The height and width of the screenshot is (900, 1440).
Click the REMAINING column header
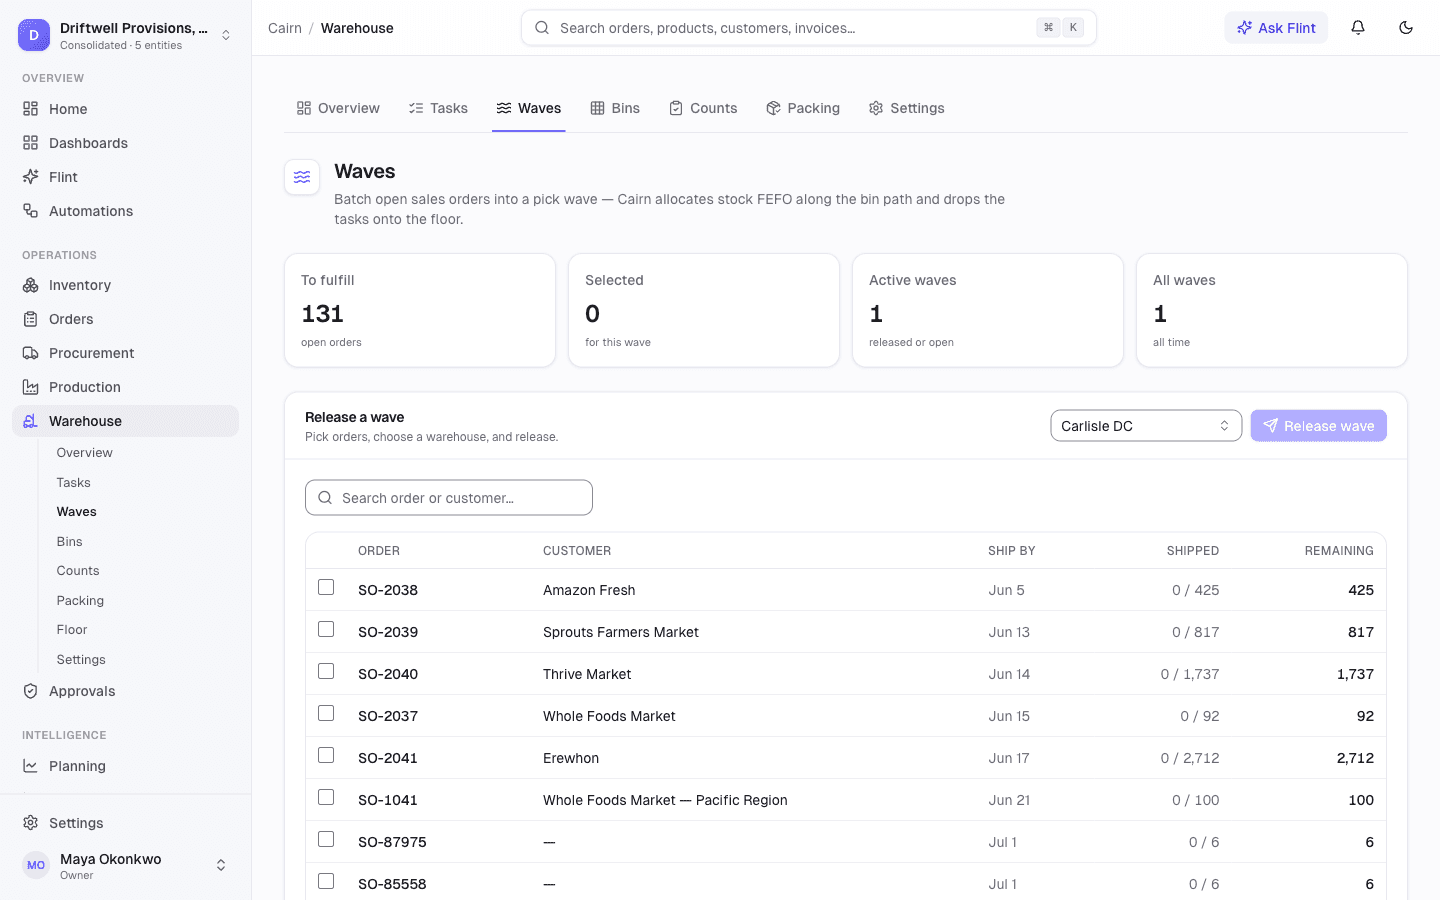pyautogui.click(x=1339, y=551)
